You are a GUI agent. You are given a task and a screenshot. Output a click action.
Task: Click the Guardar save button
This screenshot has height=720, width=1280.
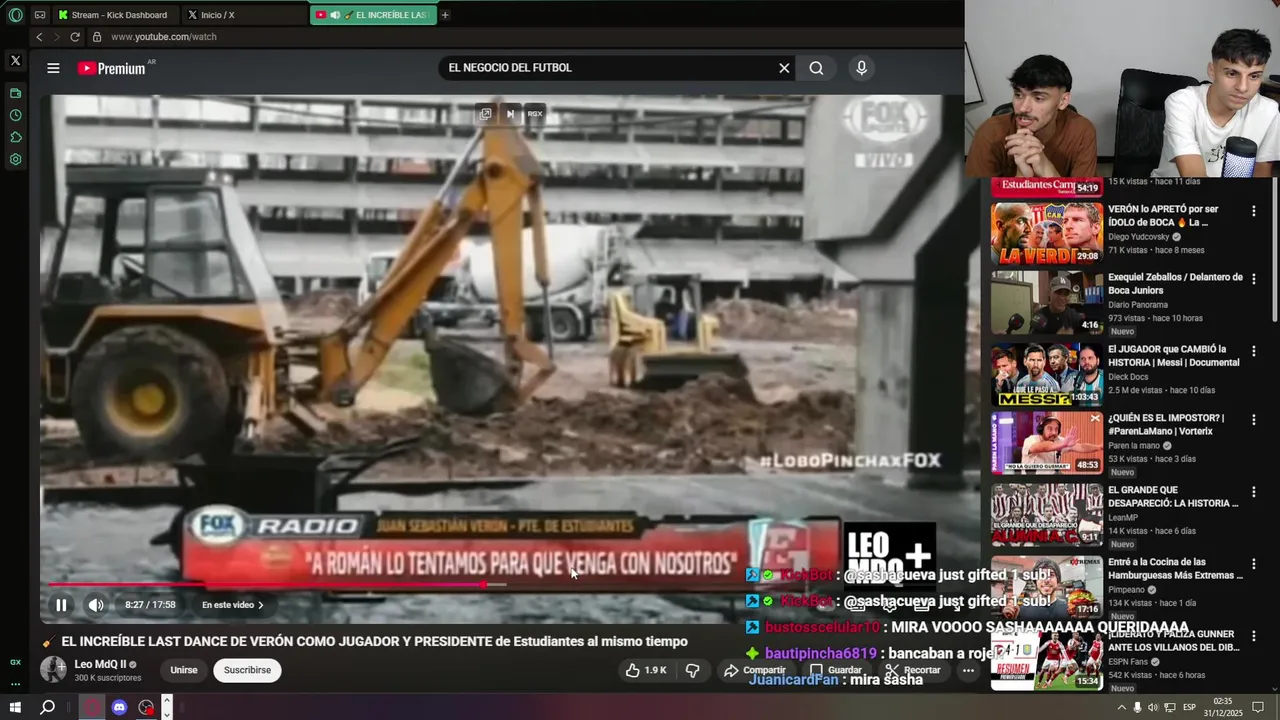pos(836,670)
